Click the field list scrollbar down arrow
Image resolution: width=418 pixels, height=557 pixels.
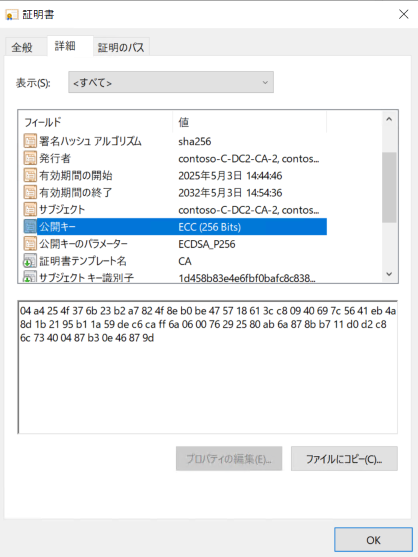coord(389,274)
